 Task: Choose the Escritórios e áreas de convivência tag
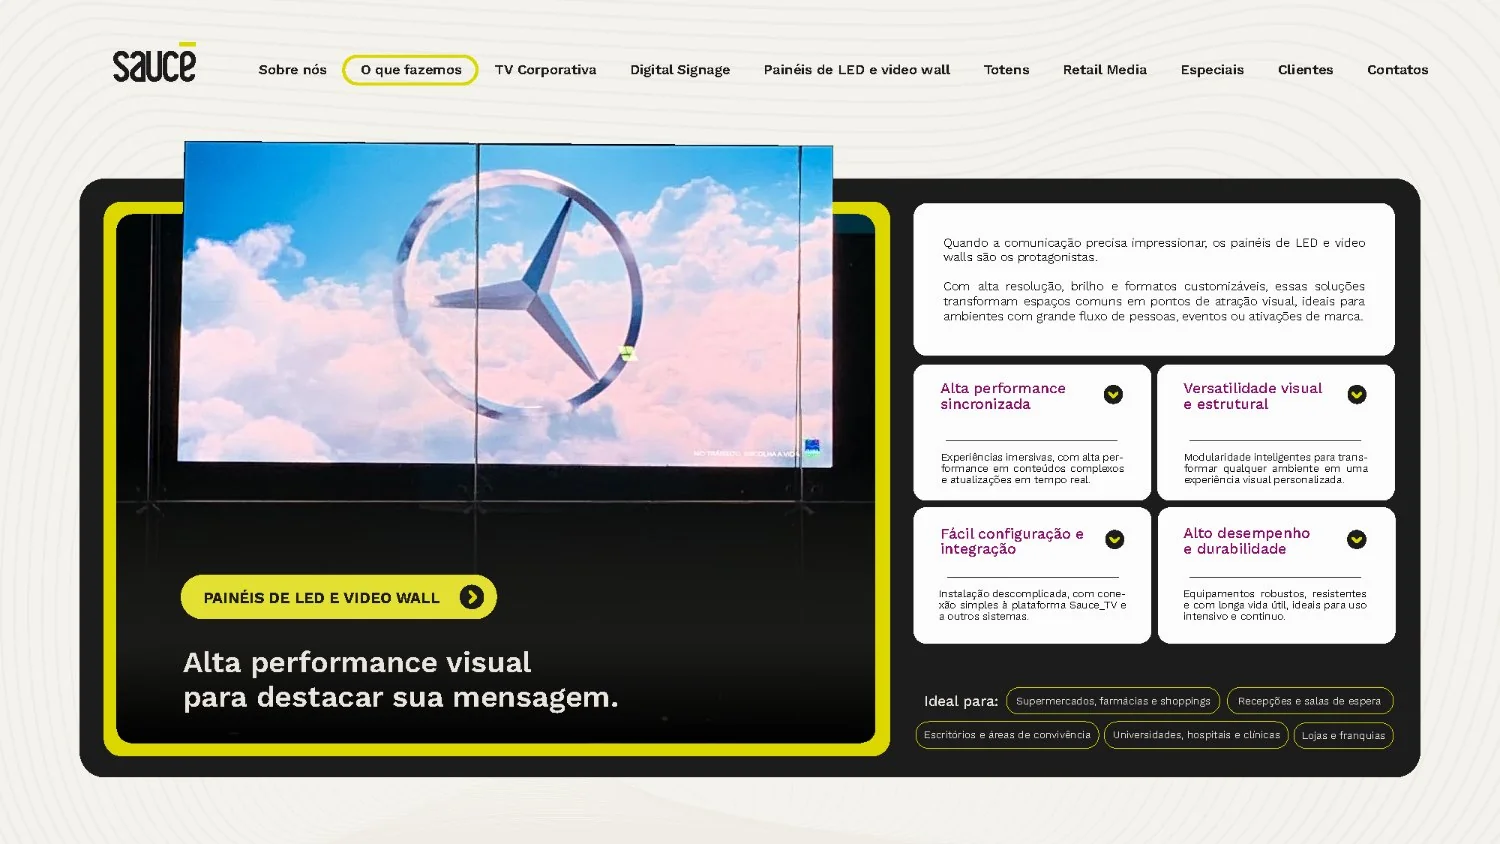[1007, 735]
